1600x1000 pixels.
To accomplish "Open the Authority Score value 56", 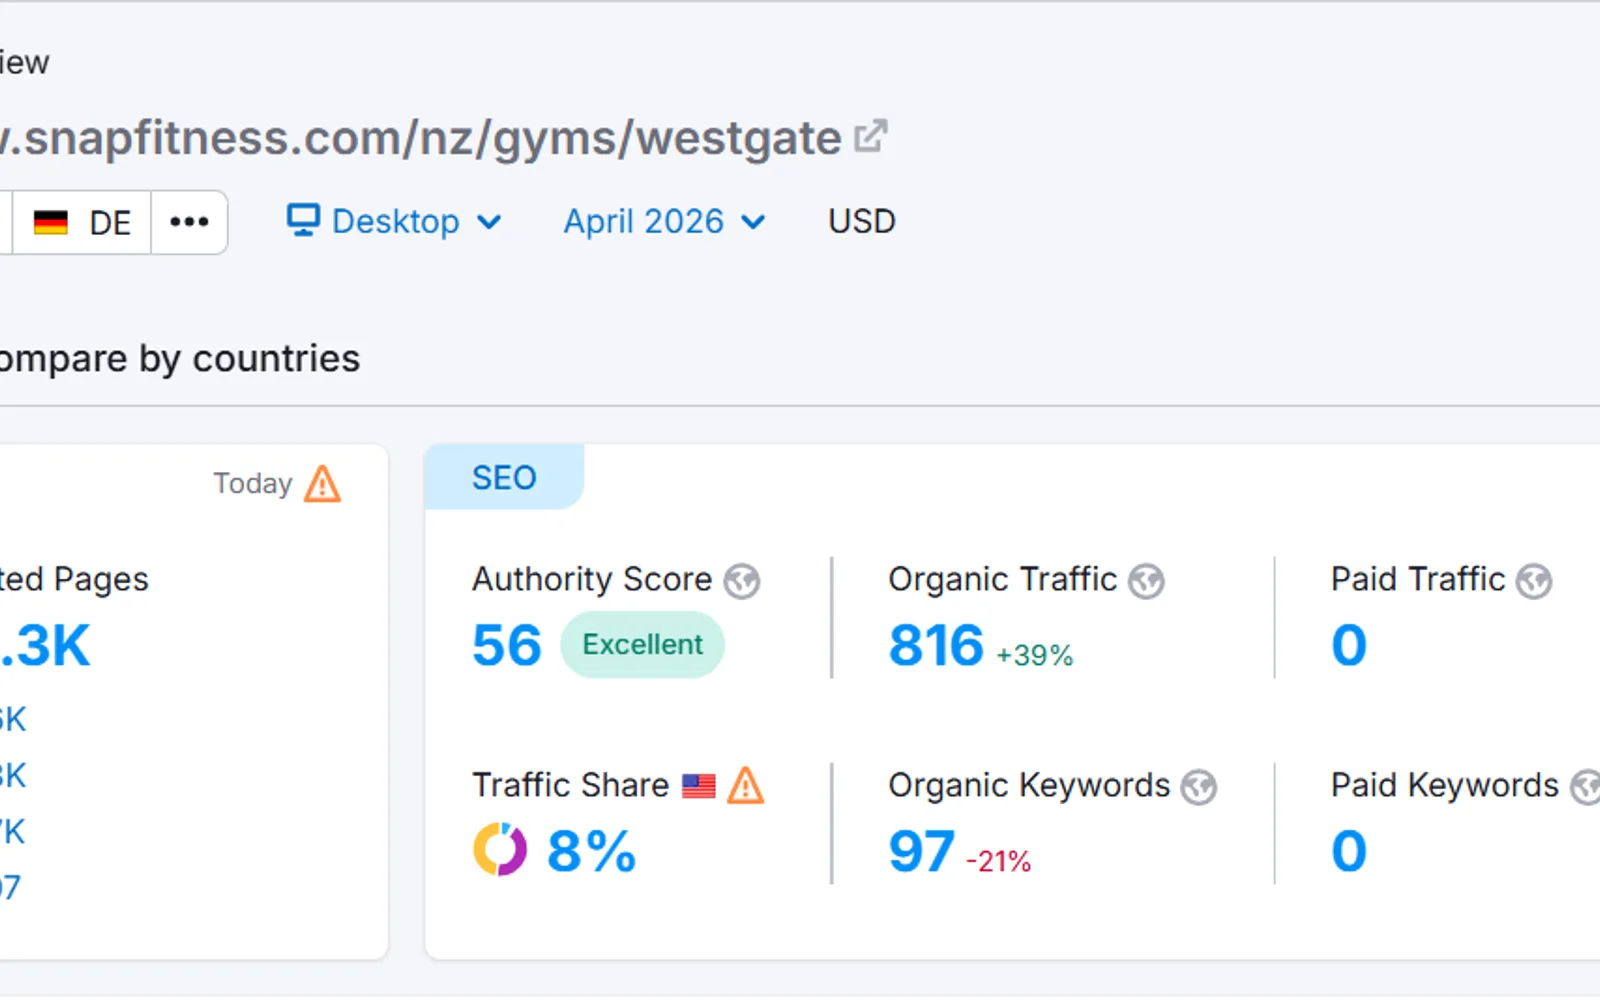I will pos(507,645).
